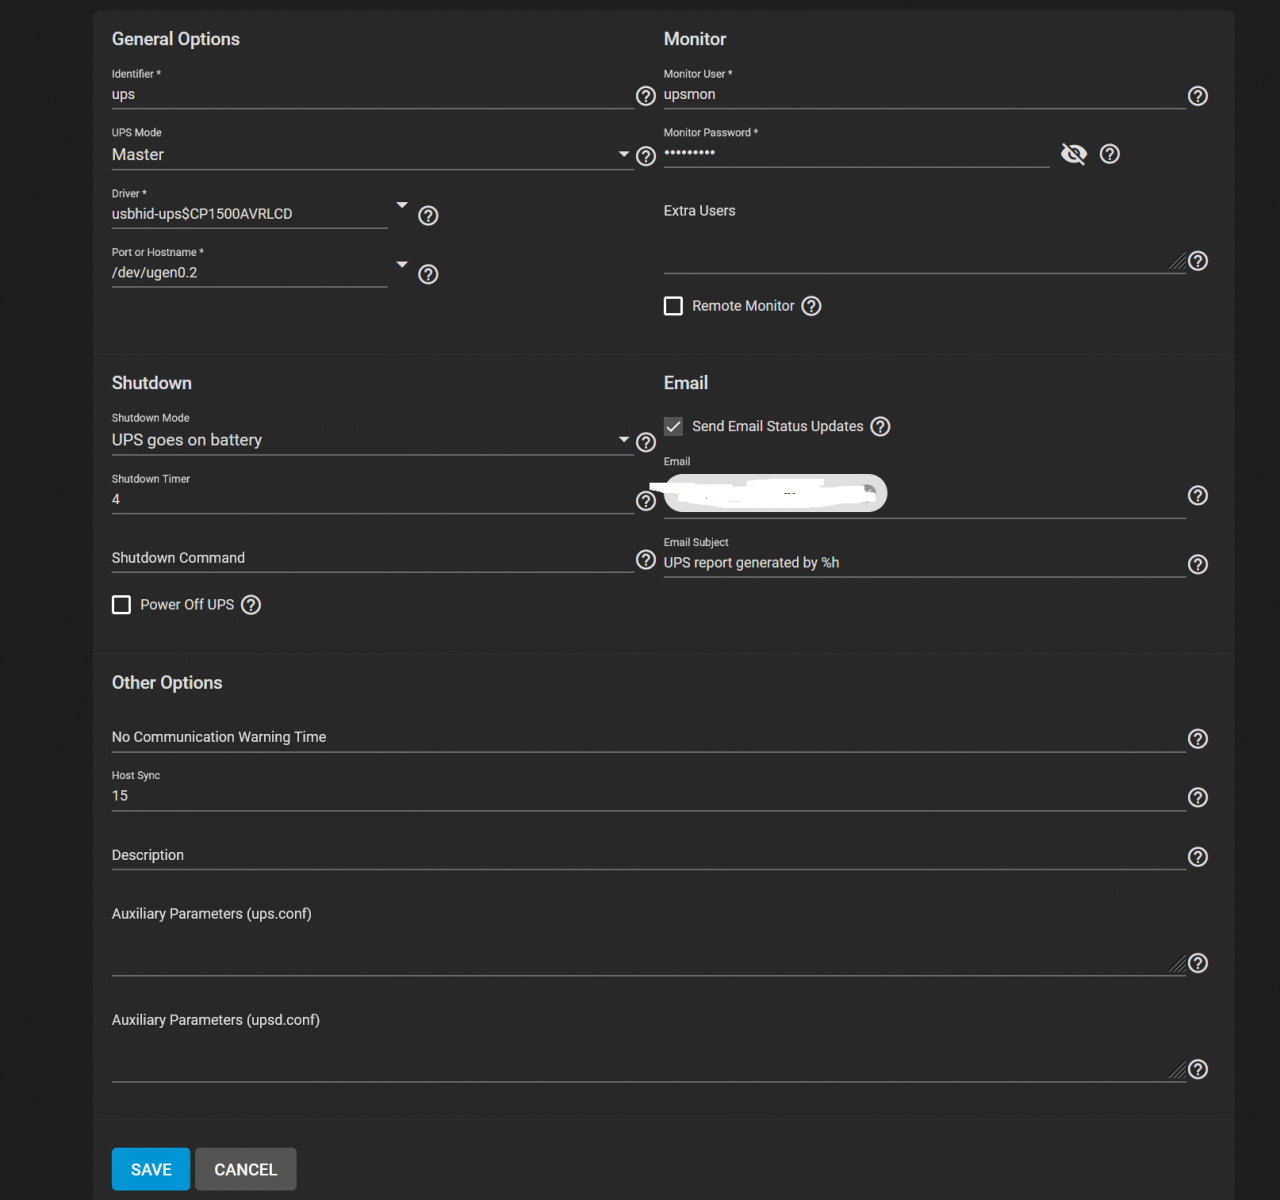Focus the Shutdown Timer field
Image resolution: width=1280 pixels, height=1200 pixels.
coord(372,499)
